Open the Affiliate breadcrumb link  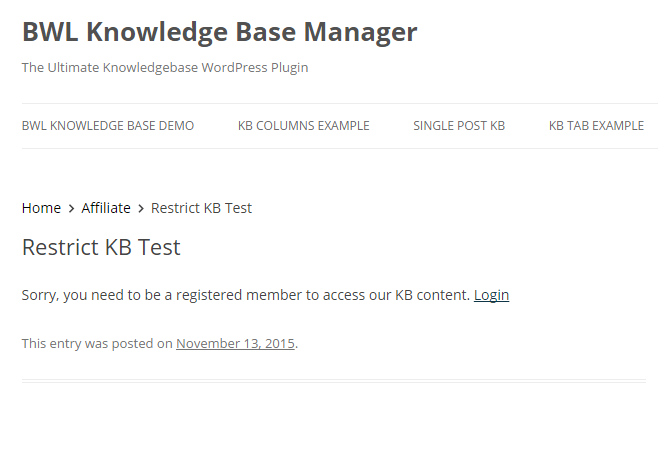click(x=106, y=208)
